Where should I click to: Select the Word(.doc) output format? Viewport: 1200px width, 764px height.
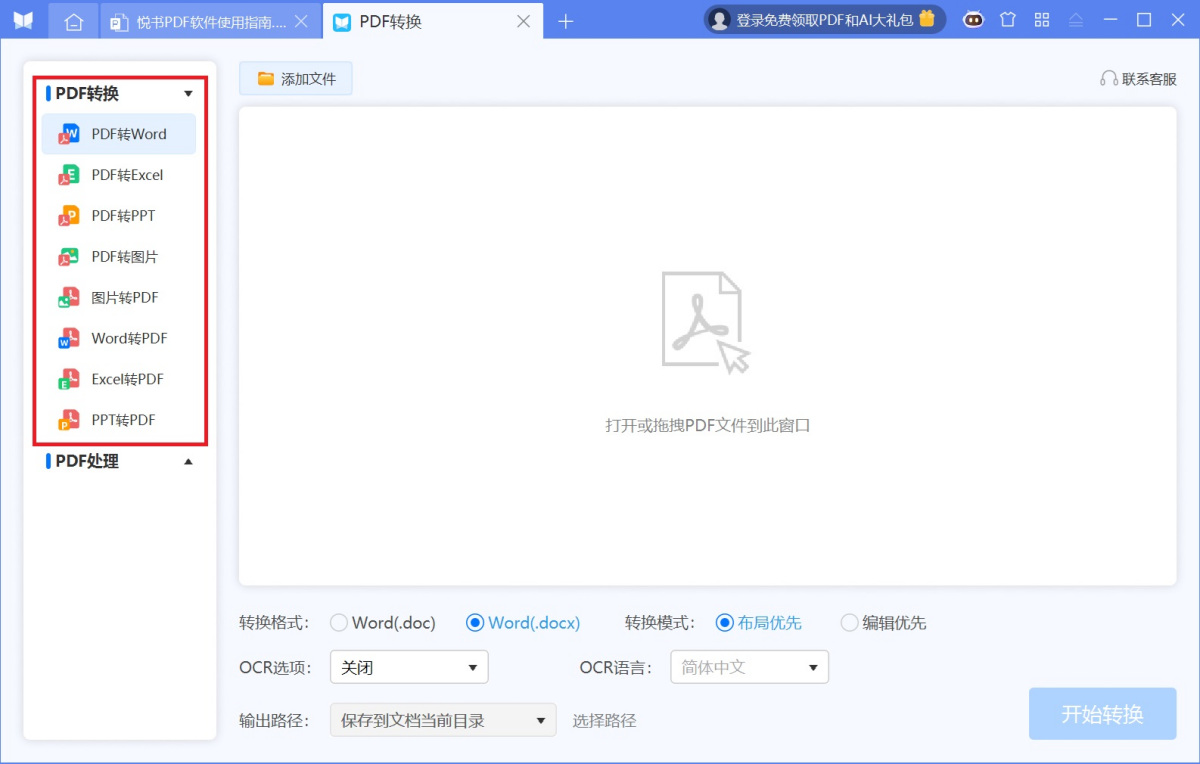tap(340, 622)
